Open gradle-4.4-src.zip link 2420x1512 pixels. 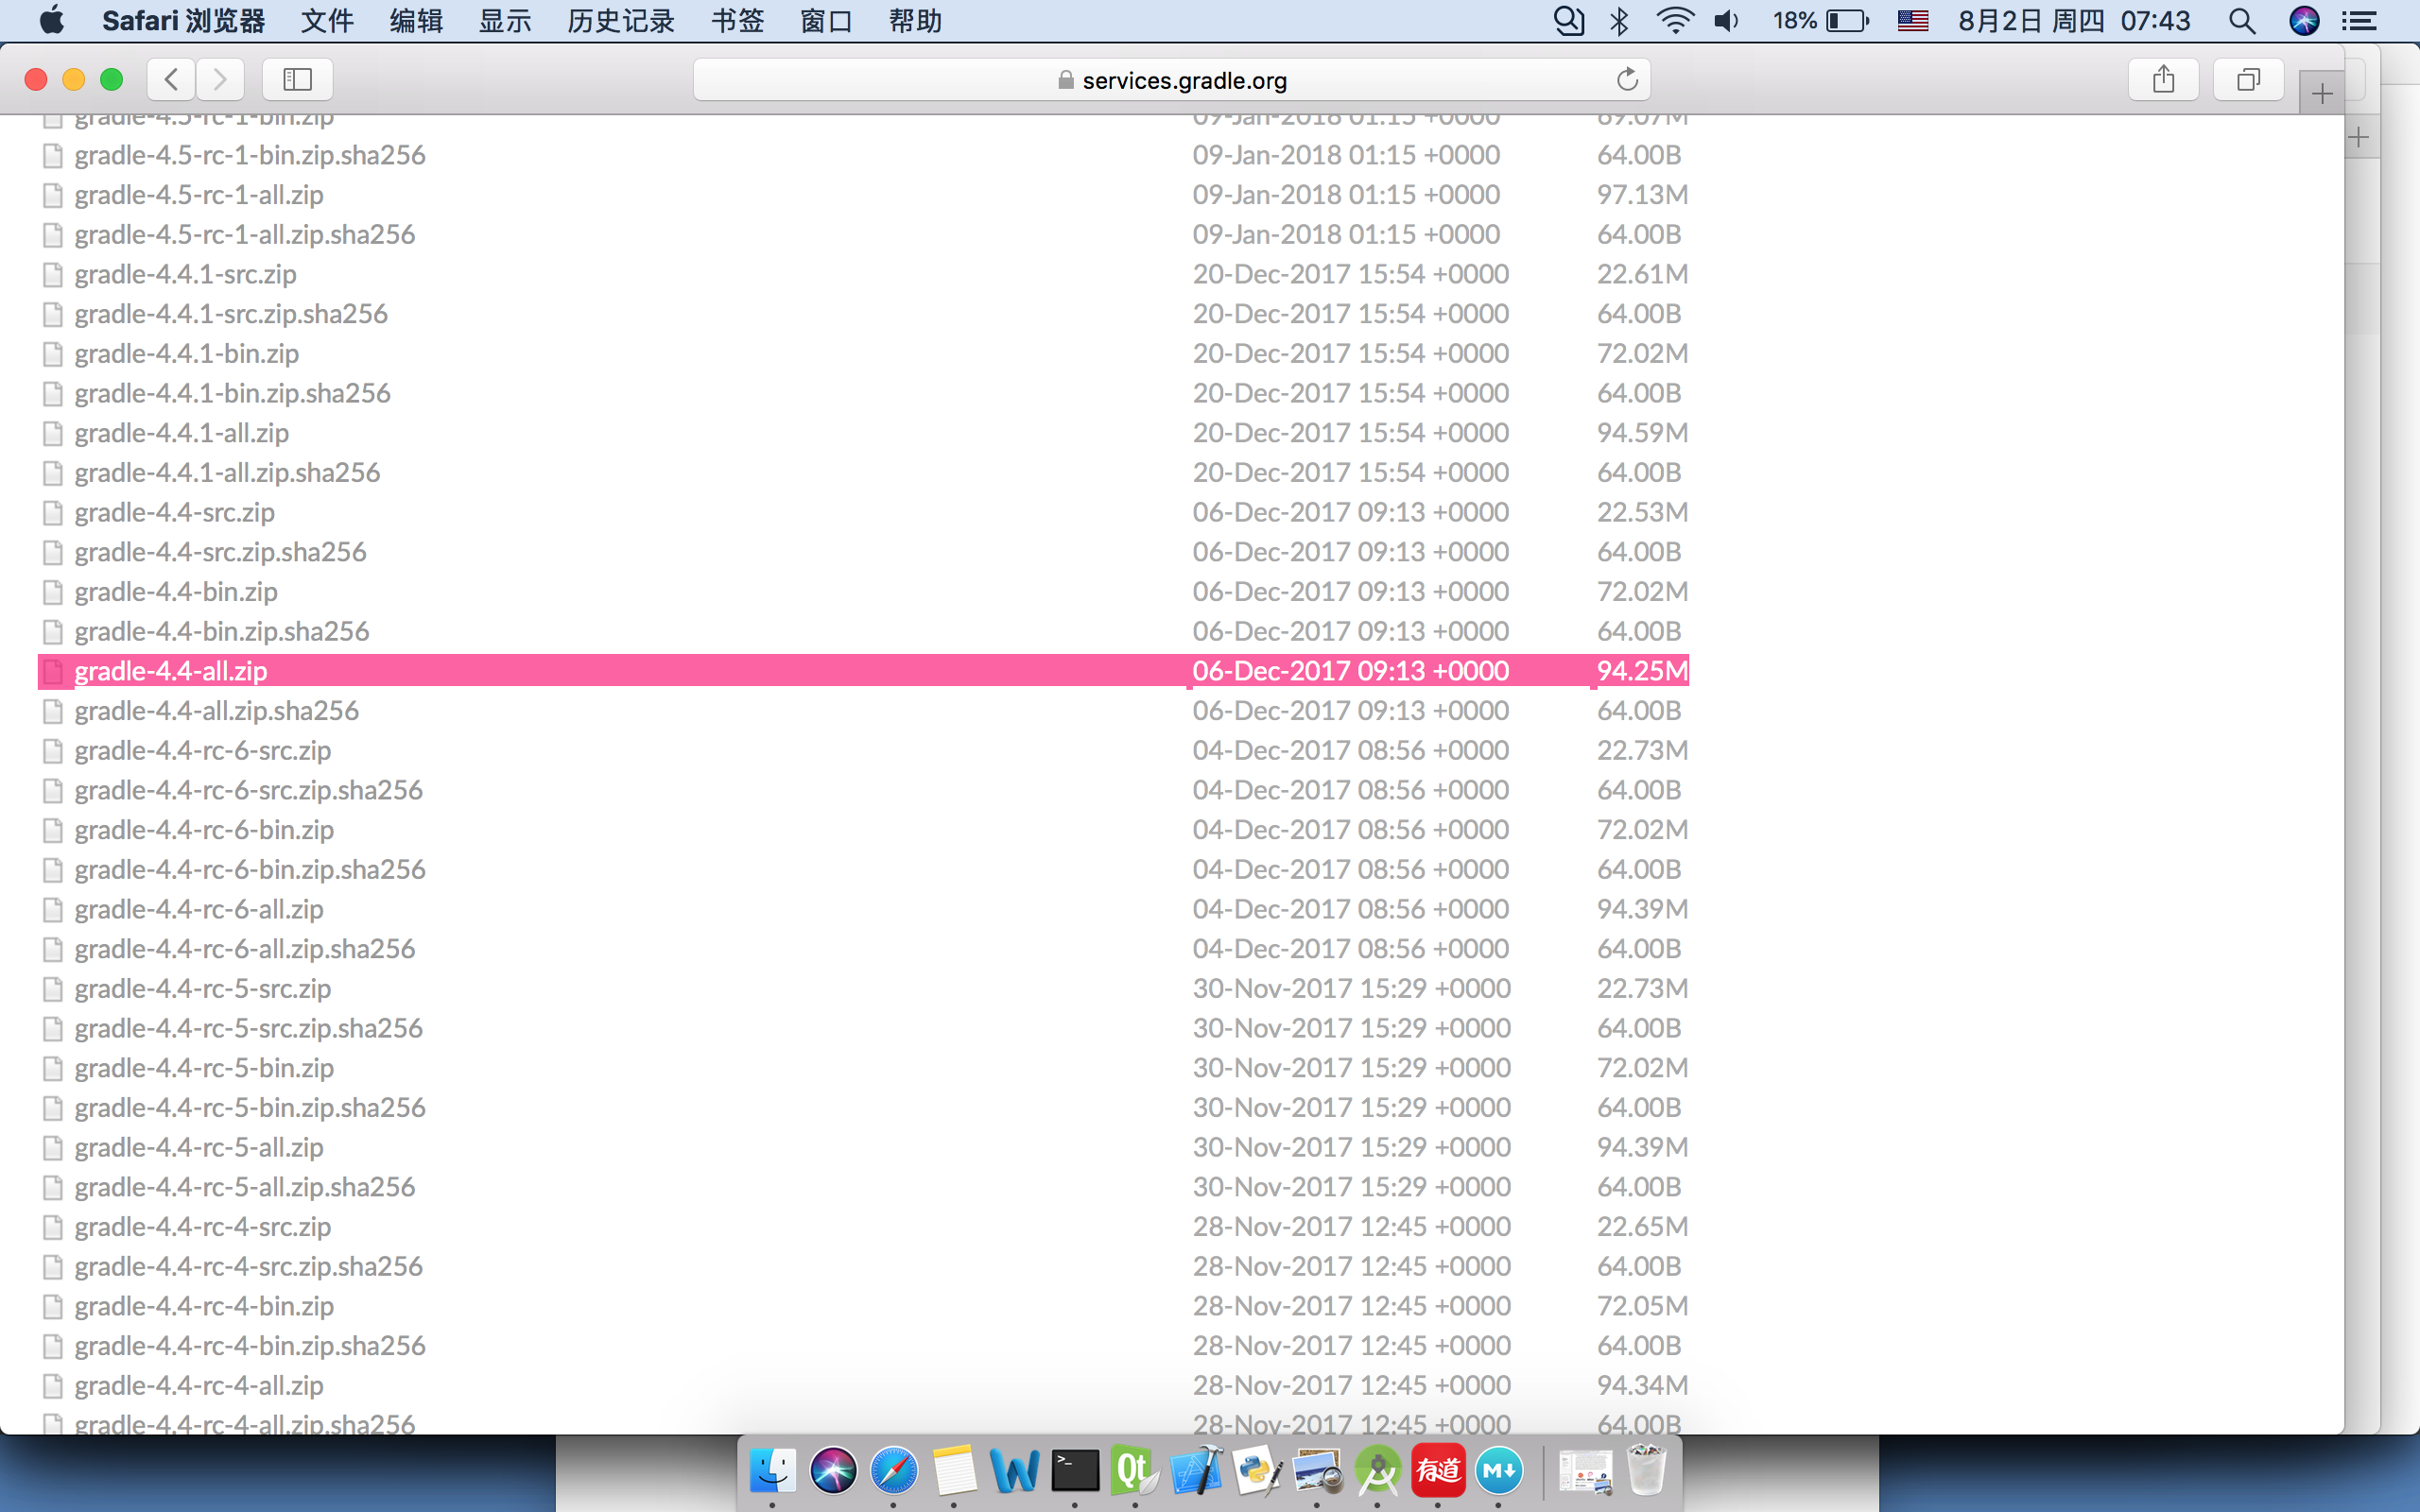point(174,512)
